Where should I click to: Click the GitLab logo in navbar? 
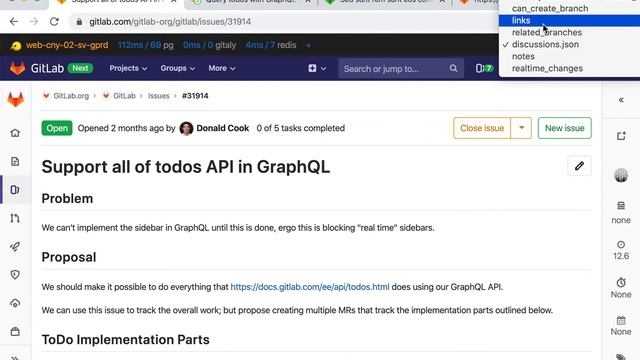pyautogui.click(x=18, y=68)
